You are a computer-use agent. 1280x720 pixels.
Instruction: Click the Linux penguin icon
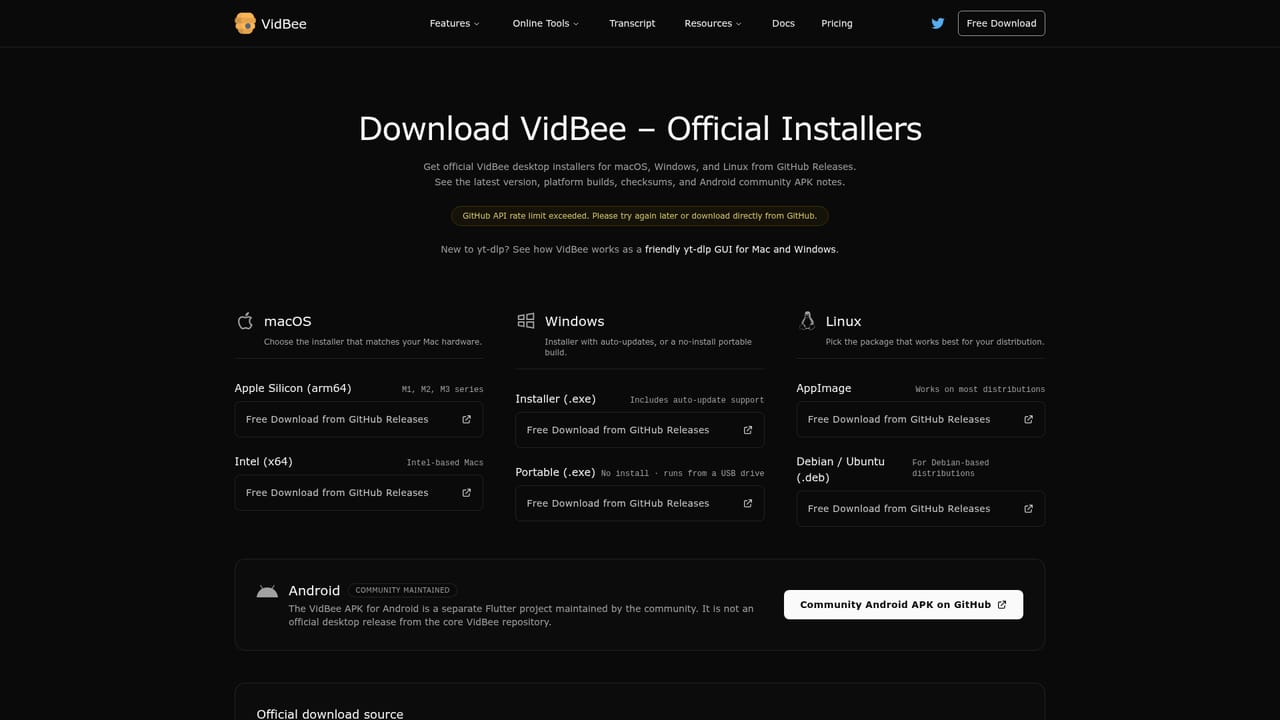tap(807, 321)
